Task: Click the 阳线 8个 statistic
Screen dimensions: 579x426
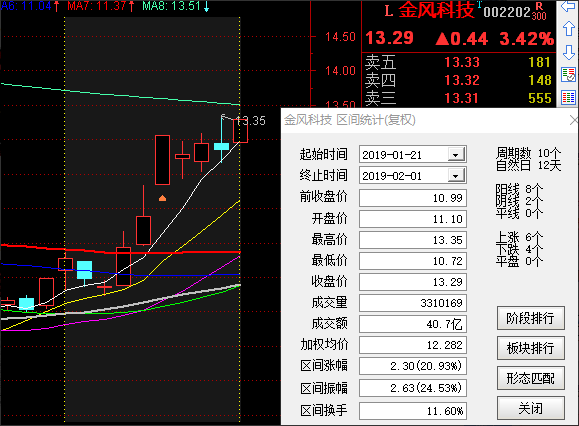Action: 520,189
